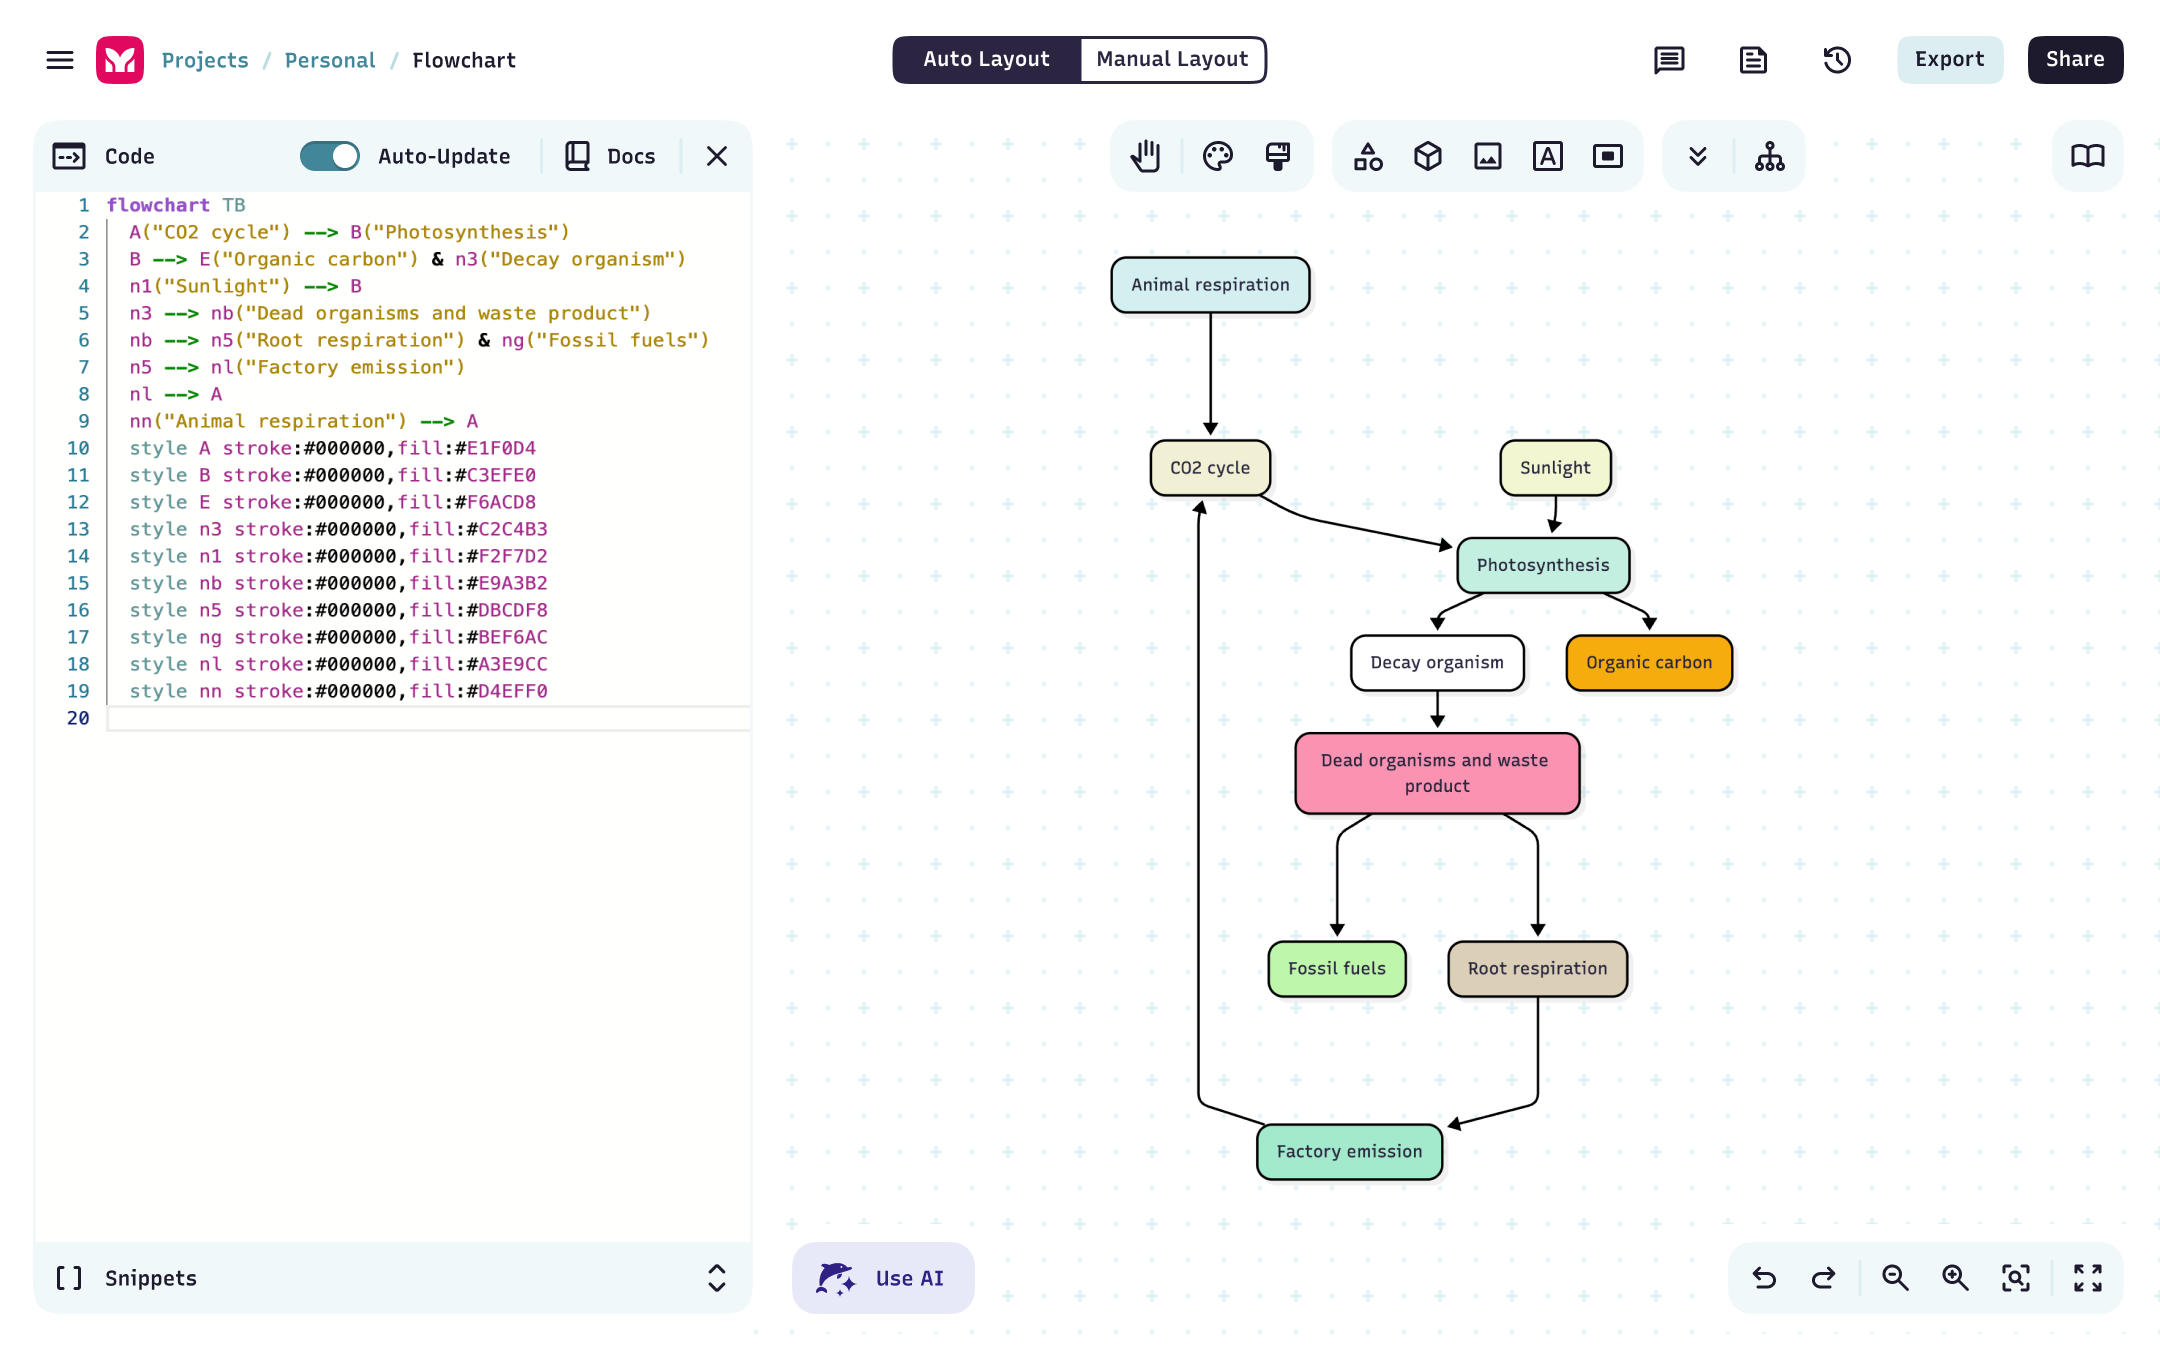Switch to Auto Layout mode
This screenshot has width=2160, height=1350.
point(986,59)
